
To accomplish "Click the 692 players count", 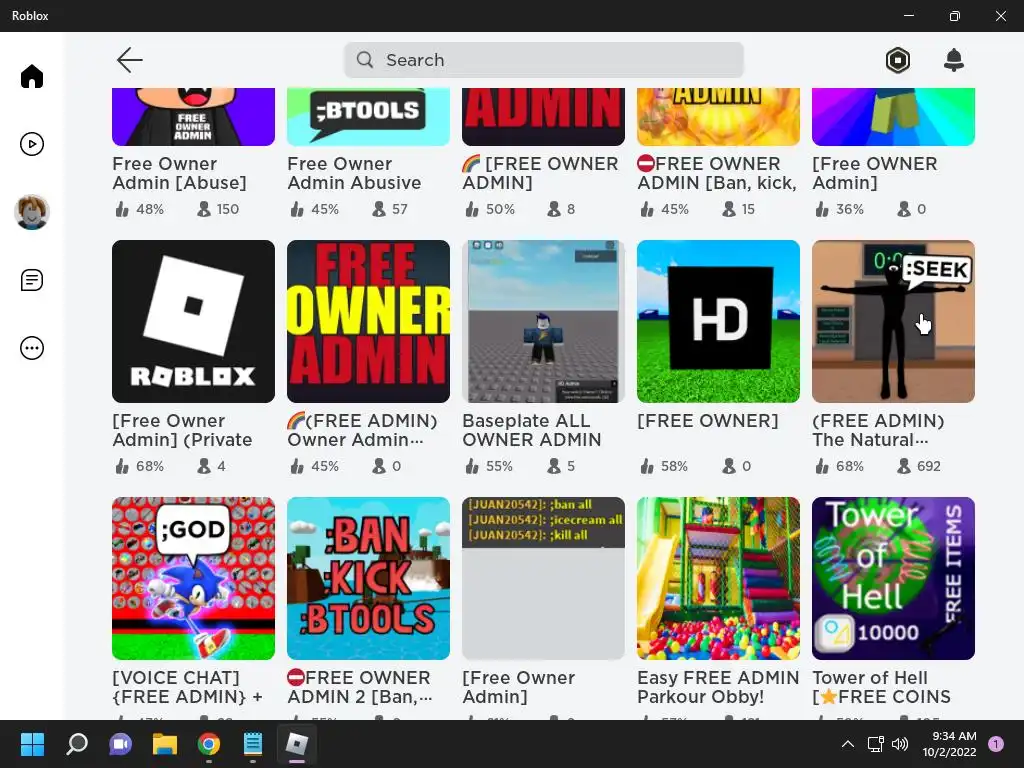I will click(x=929, y=466).
